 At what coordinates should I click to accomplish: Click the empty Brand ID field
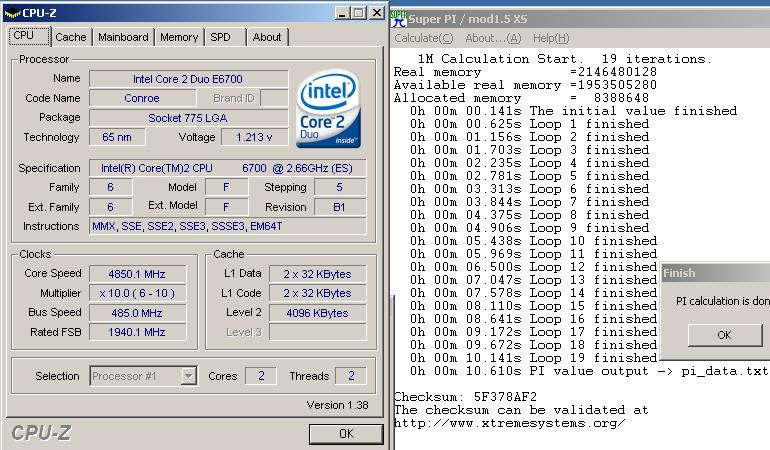(274, 98)
